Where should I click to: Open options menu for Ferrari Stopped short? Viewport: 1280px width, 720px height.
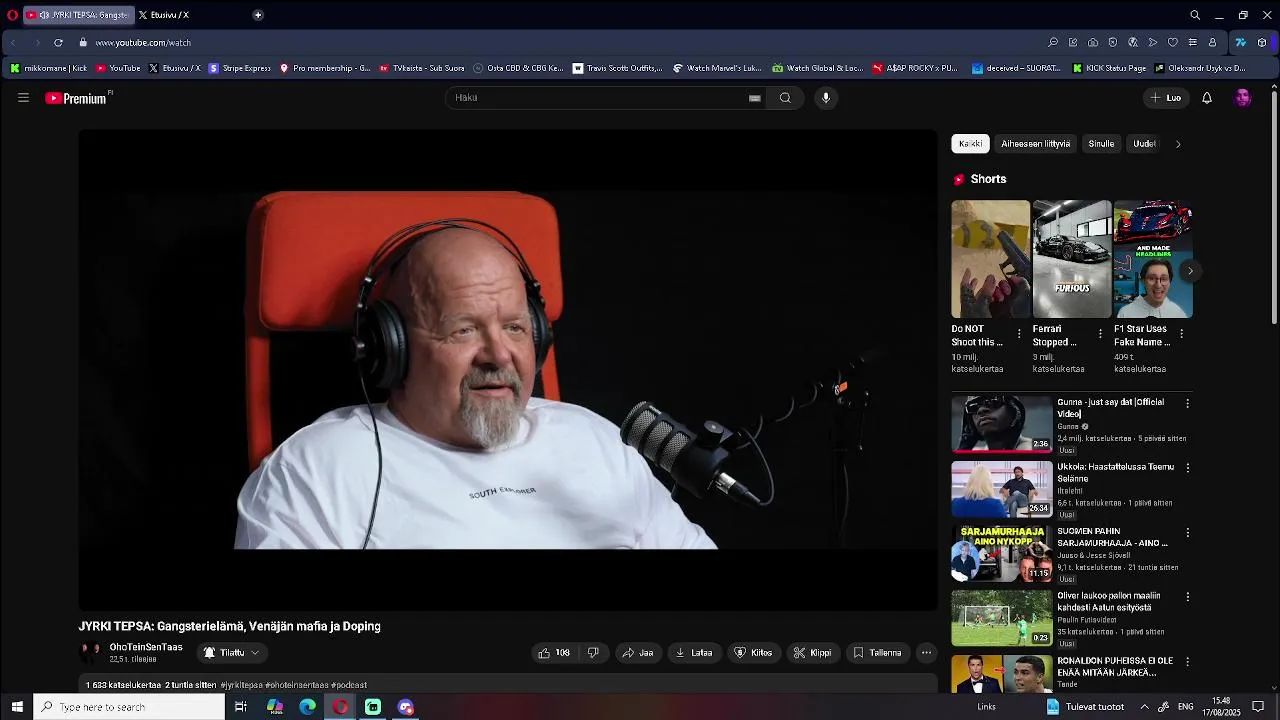pyautogui.click(x=1100, y=333)
